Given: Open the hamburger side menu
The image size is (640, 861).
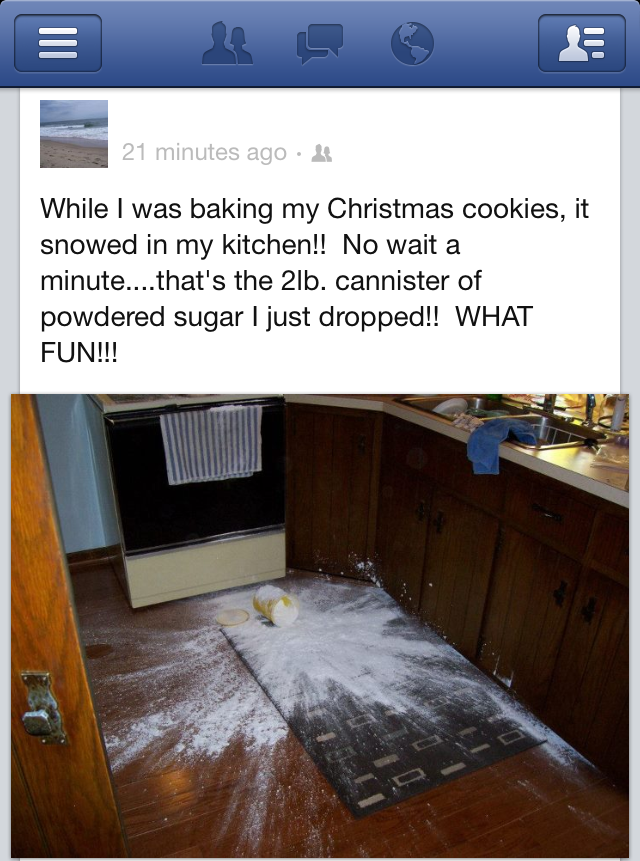Looking at the screenshot, I should coord(58,43).
